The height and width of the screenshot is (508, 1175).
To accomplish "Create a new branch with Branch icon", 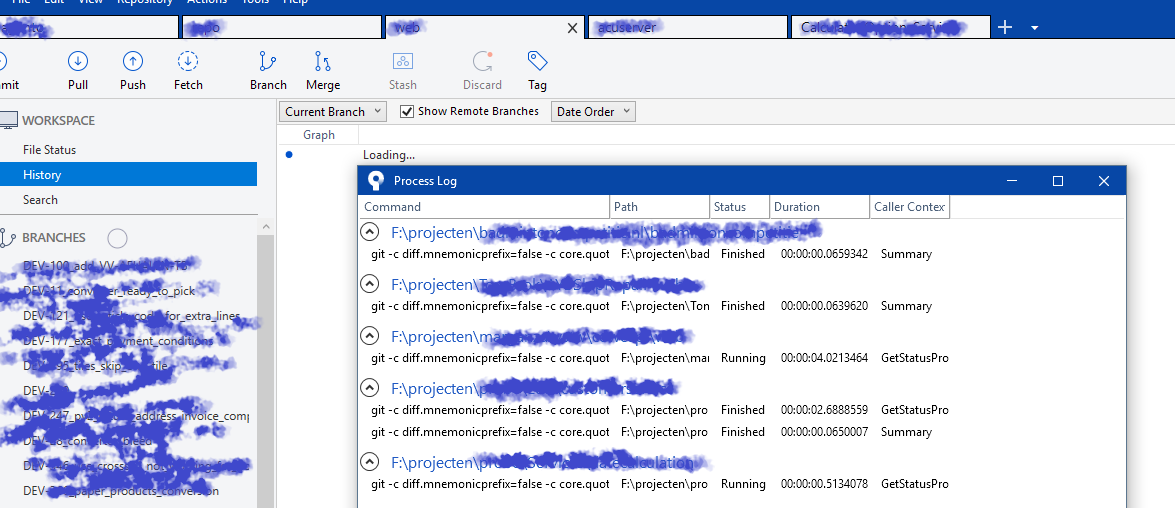I will pos(268,61).
